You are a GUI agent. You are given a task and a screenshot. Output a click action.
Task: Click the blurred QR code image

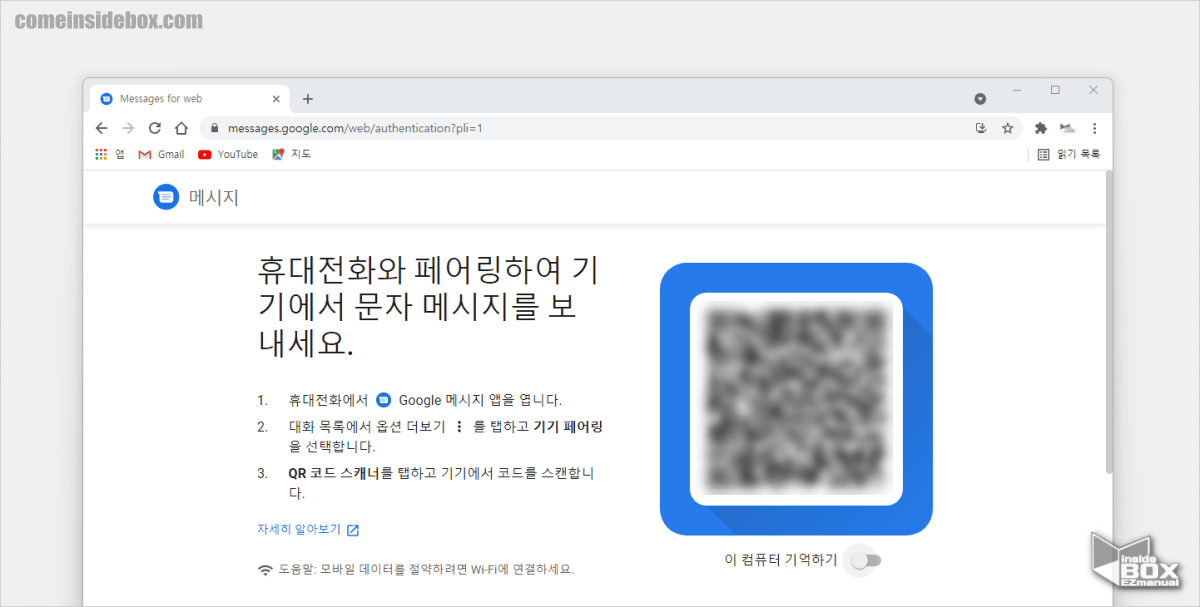click(x=796, y=398)
